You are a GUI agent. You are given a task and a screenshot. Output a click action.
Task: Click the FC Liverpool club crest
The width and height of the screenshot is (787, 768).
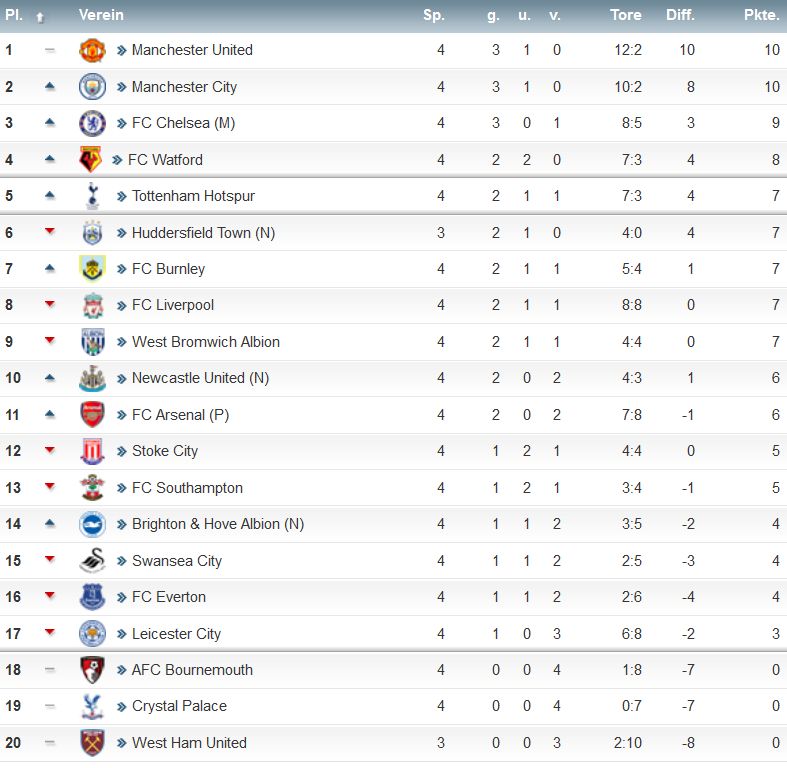click(x=92, y=305)
